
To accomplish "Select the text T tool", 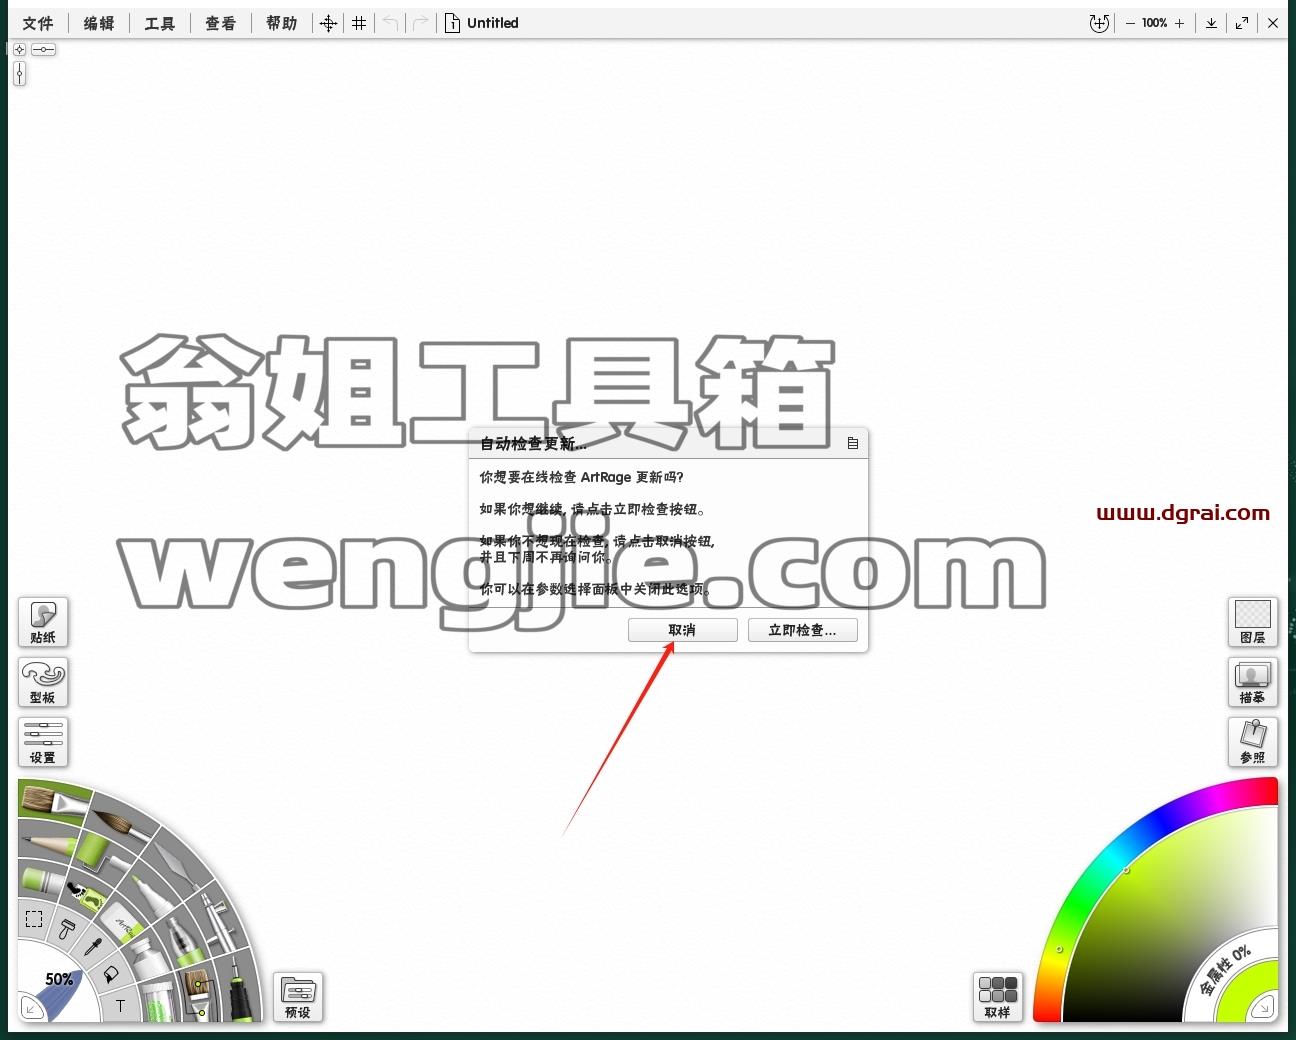I will pyautogui.click(x=121, y=1006).
